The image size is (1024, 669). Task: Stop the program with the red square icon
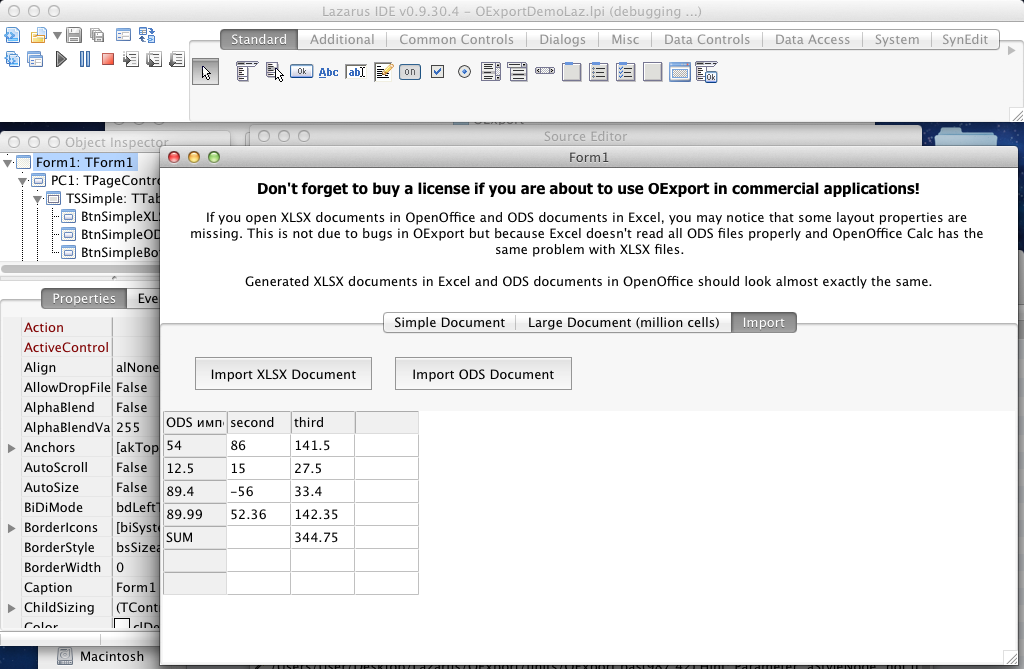(107, 60)
